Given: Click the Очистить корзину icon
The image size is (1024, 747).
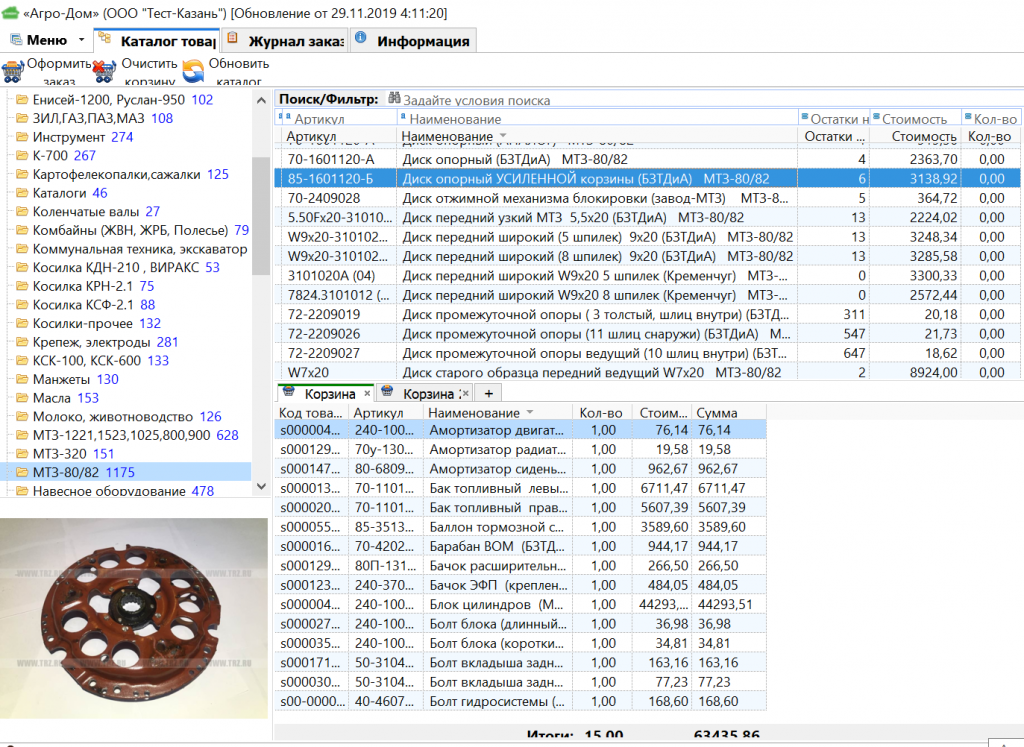Looking at the screenshot, I should pos(104,71).
